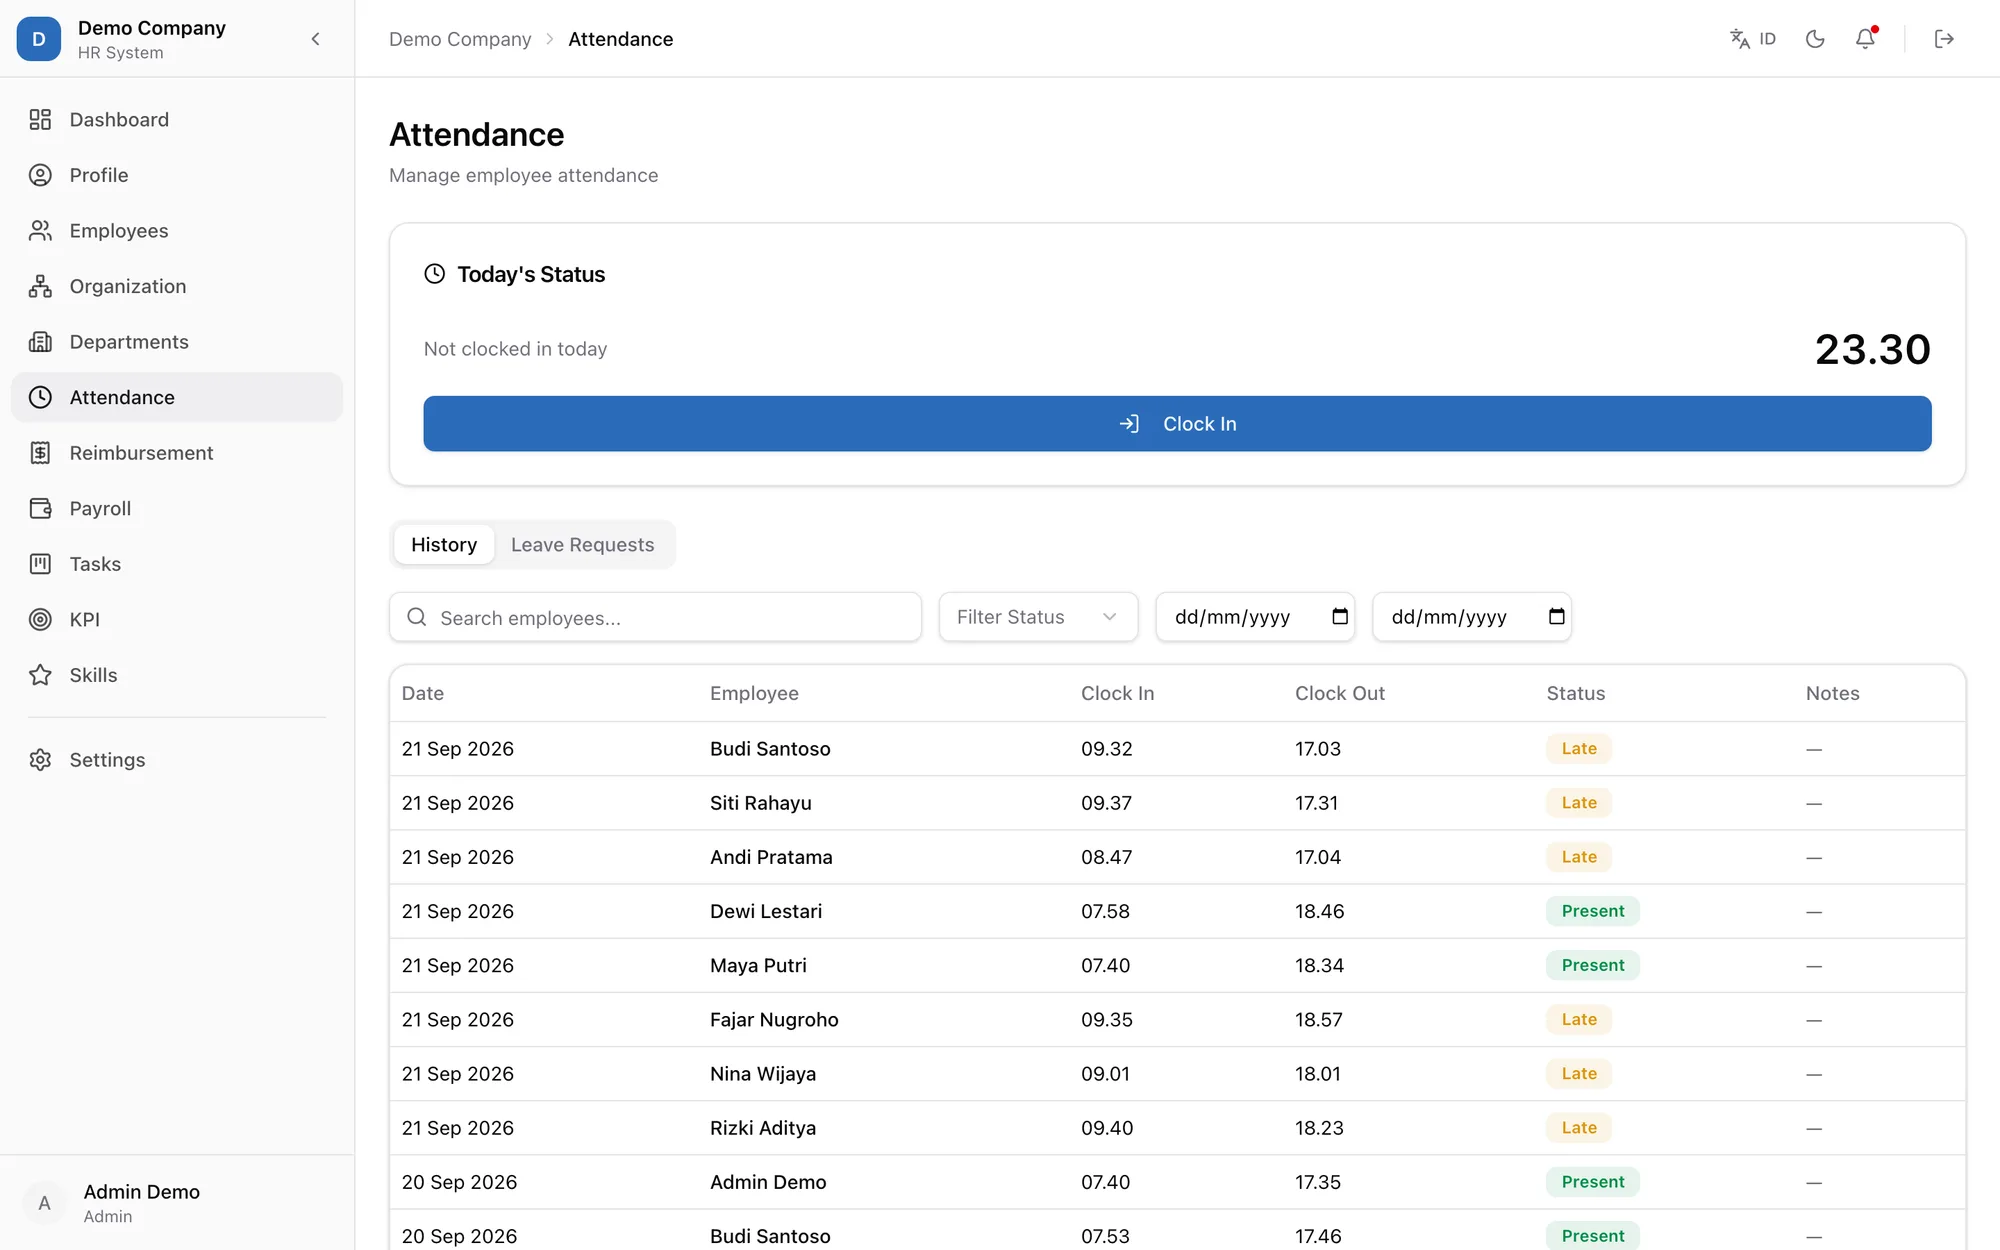Switch to the Leave Requests tab
Viewport: 2000px width, 1250px height.
(582, 545)
